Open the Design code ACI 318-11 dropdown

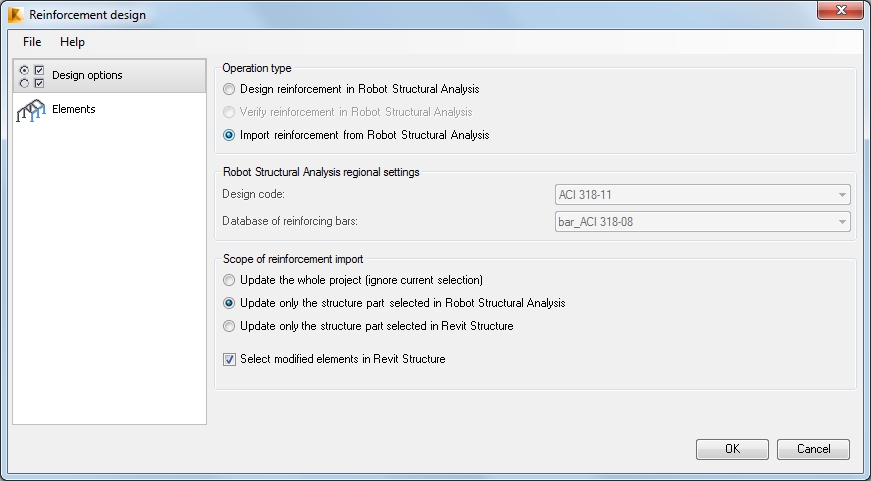click(x=703, y=195)
